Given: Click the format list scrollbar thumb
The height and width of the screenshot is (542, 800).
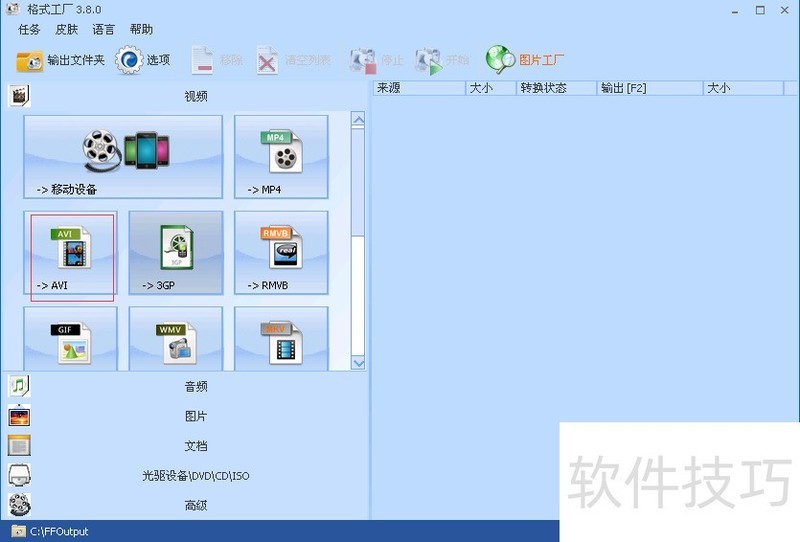Looking at the screenshot, I should tap(358, 182).
